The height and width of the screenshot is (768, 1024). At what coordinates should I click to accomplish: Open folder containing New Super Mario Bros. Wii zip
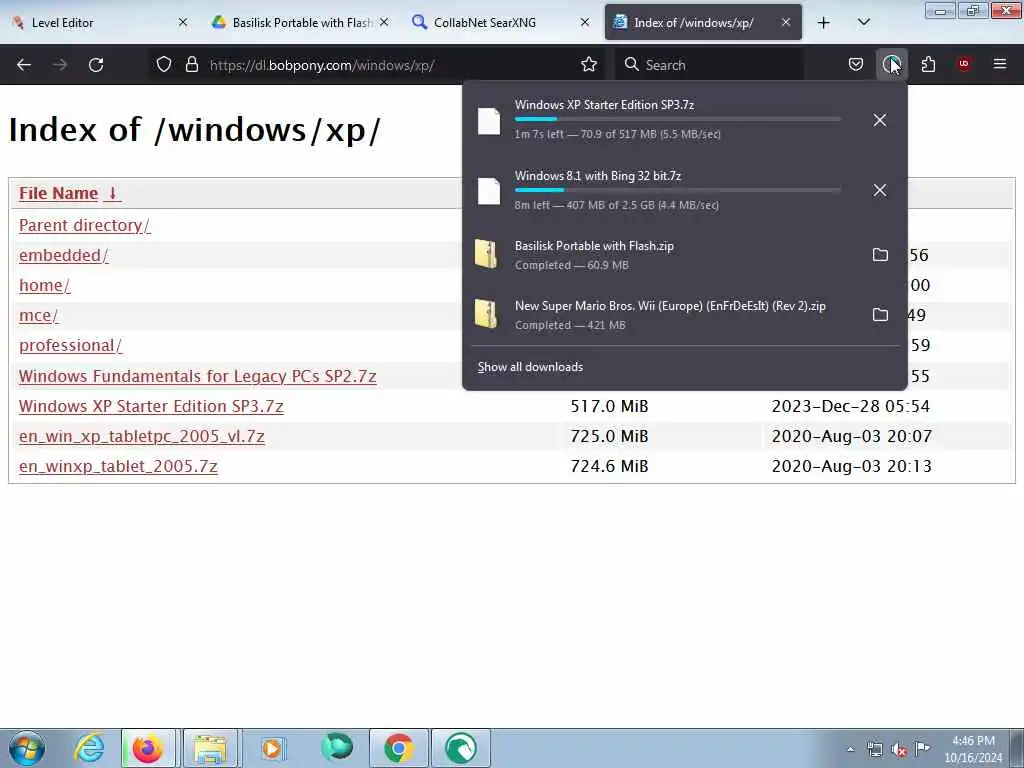click(x=880, y=315)
